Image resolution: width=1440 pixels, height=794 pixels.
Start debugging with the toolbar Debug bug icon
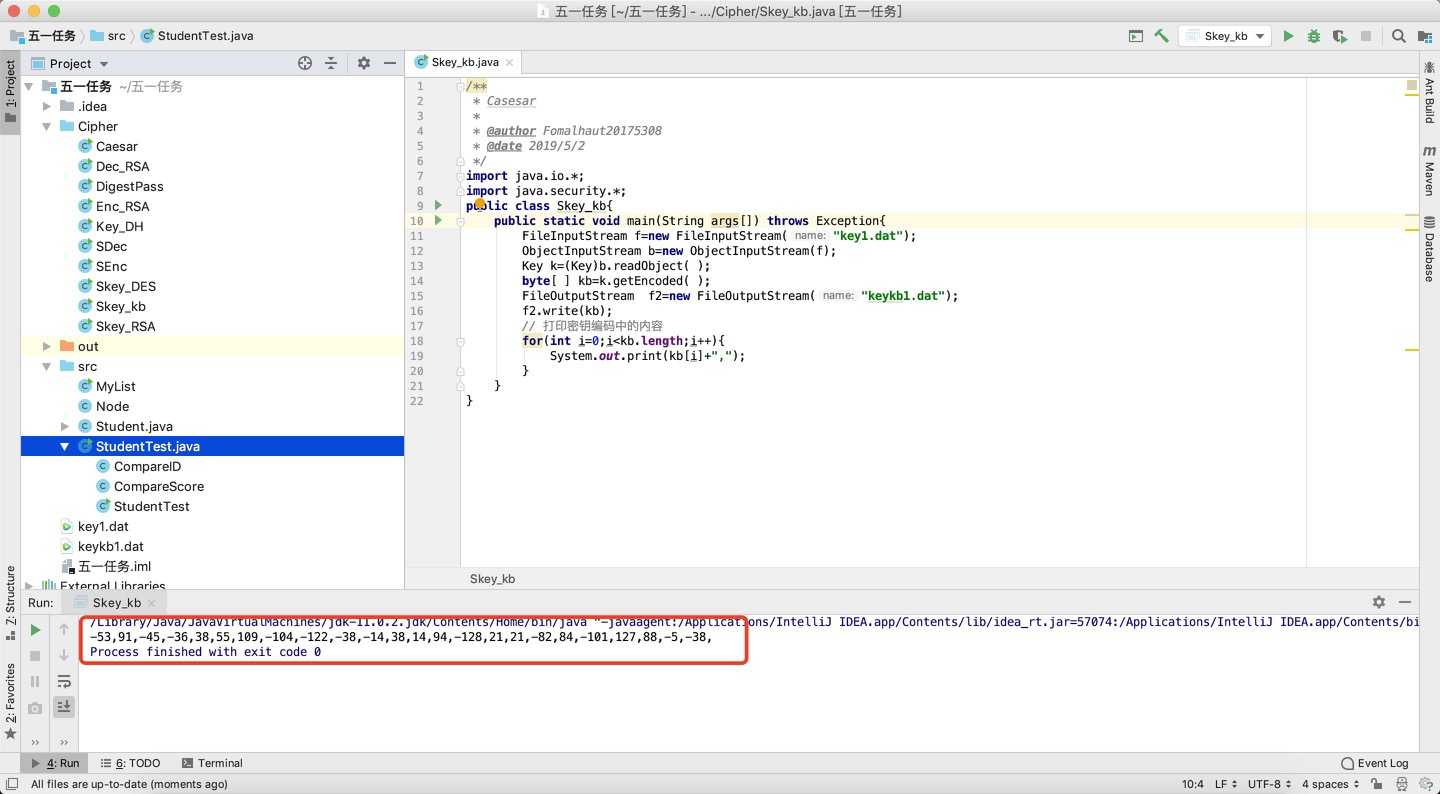pyautogui.click(x=1314, y=36)
